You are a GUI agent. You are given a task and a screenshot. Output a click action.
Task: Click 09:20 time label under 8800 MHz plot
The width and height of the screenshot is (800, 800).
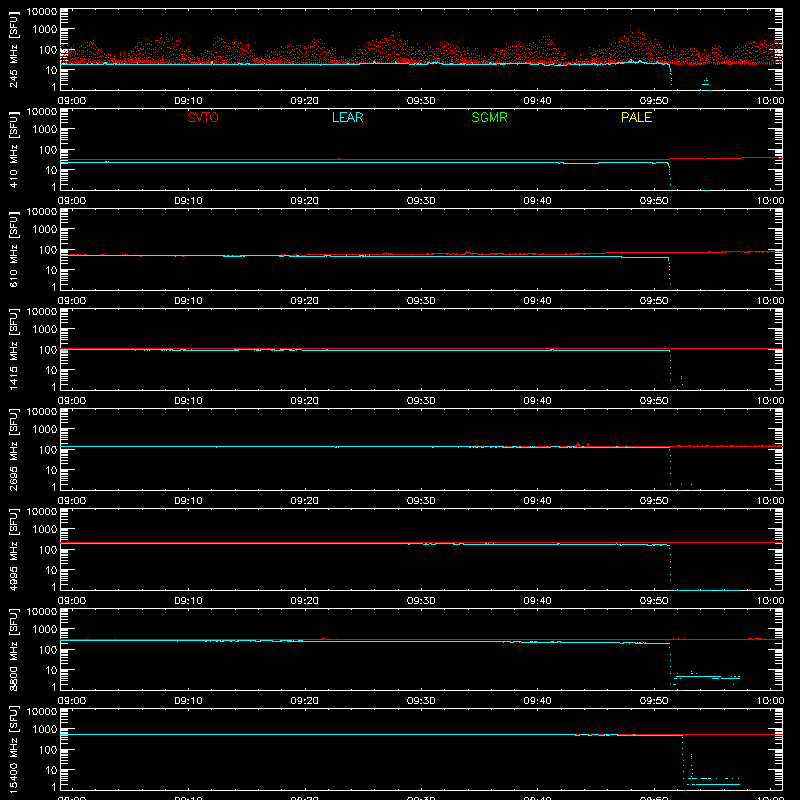[x=305, y=701]
